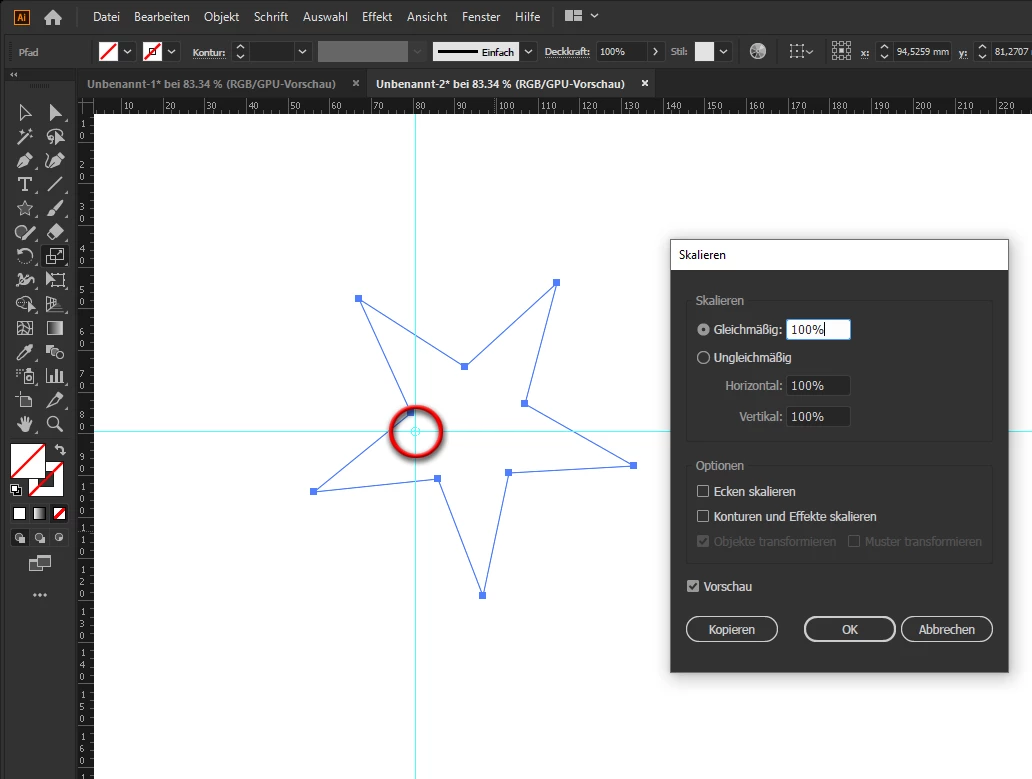Select the Type tool
Screen dimensions: 1032x779
pyautogui.click(x=25, y=184)
